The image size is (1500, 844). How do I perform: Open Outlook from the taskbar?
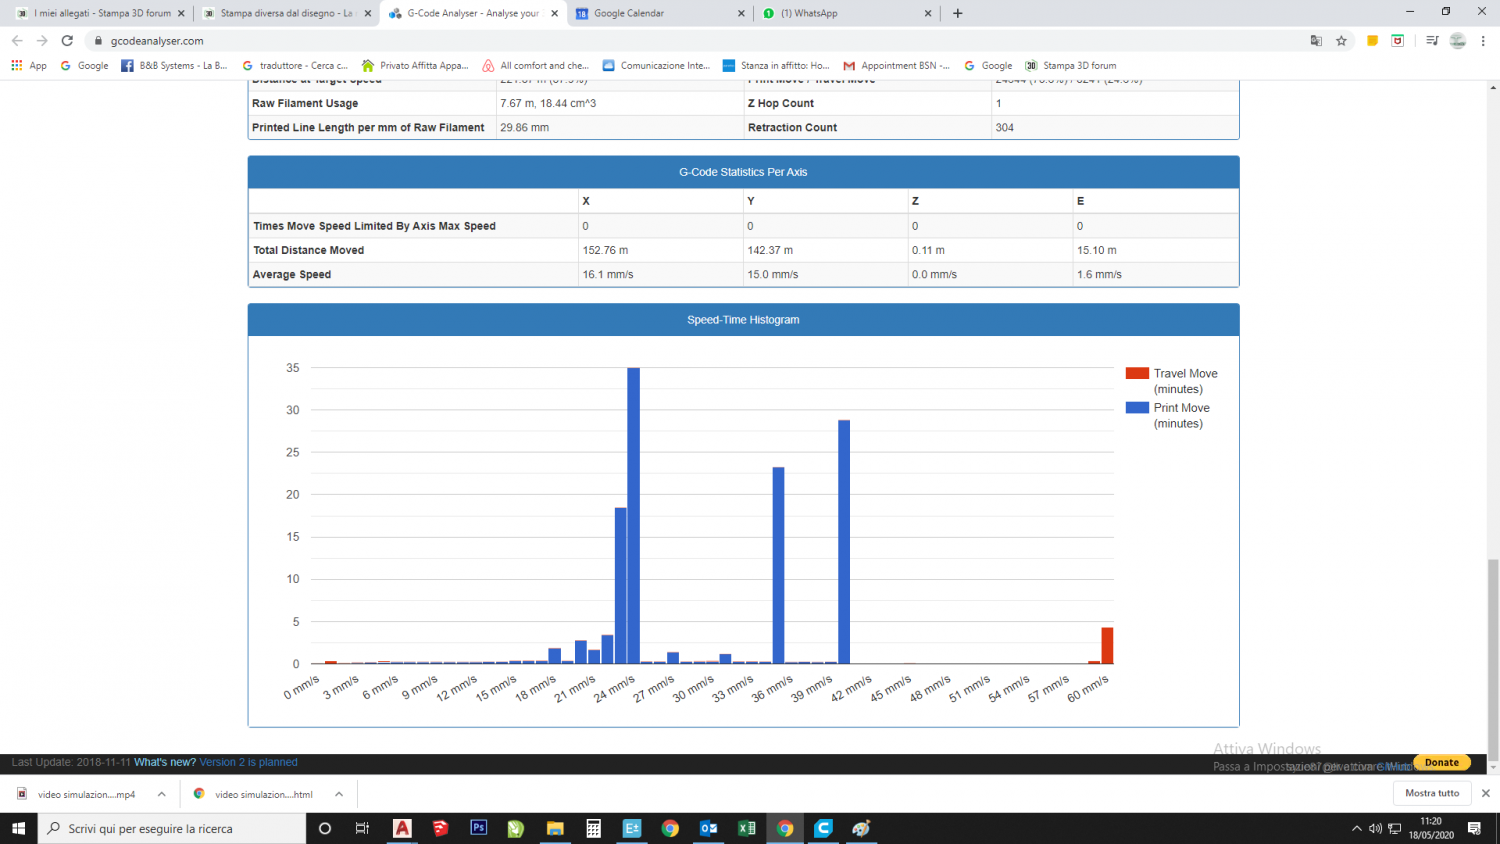click(x=708, y=828)
